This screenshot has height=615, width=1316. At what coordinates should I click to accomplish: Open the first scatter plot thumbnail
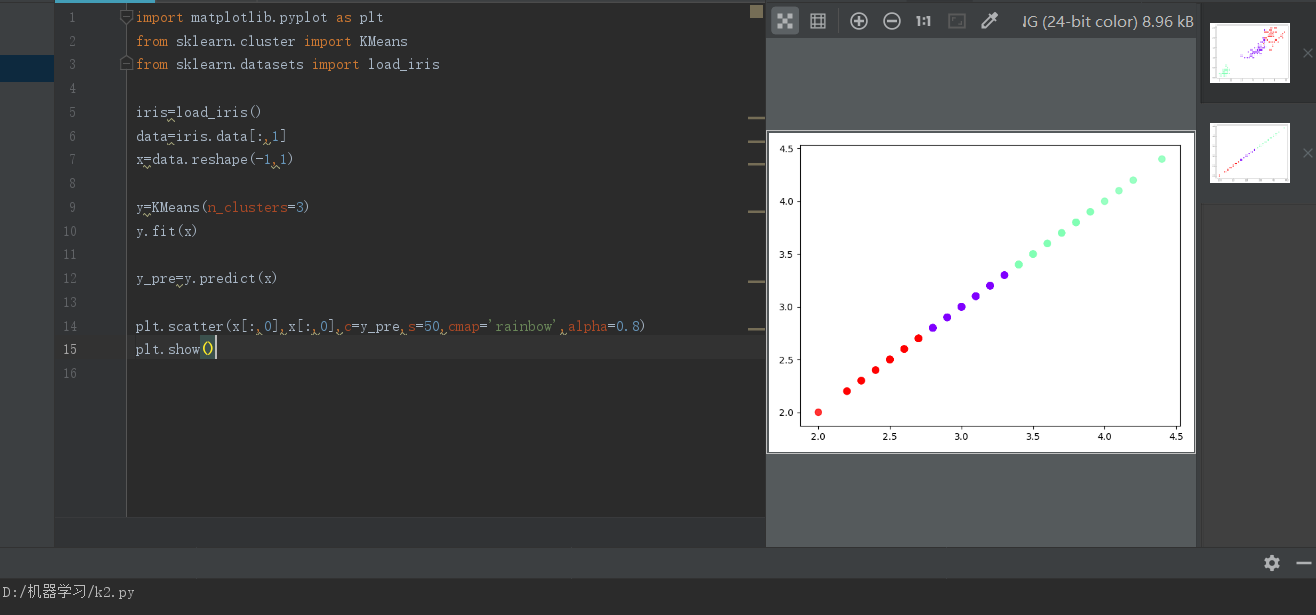1249,53
